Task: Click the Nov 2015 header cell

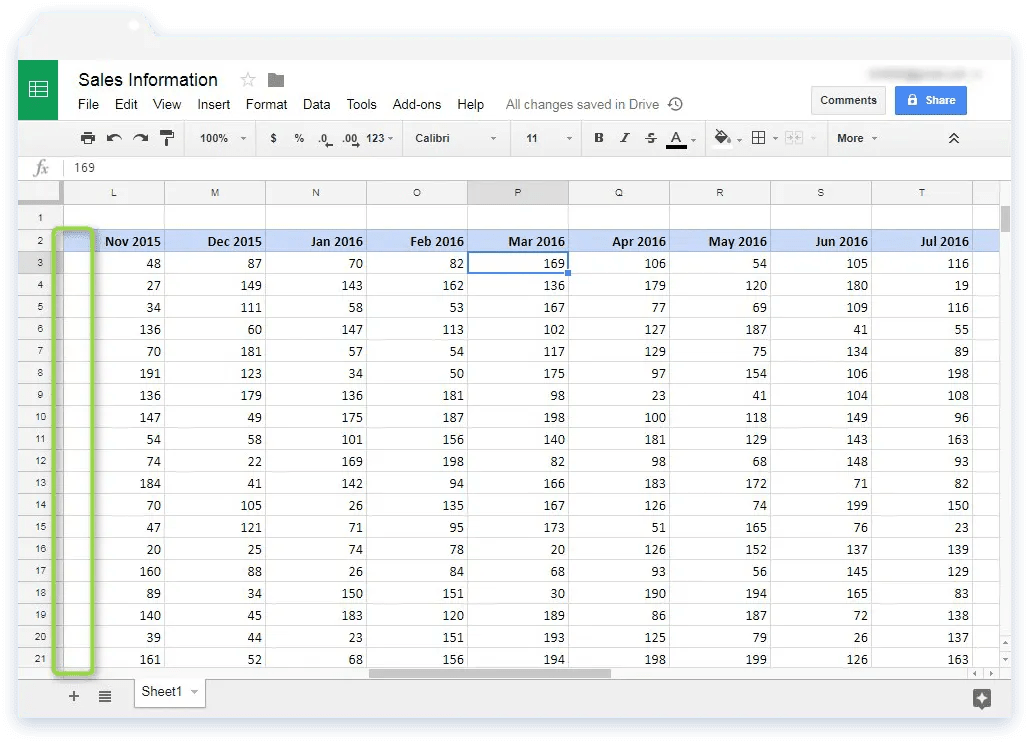Action: point(114,241)
